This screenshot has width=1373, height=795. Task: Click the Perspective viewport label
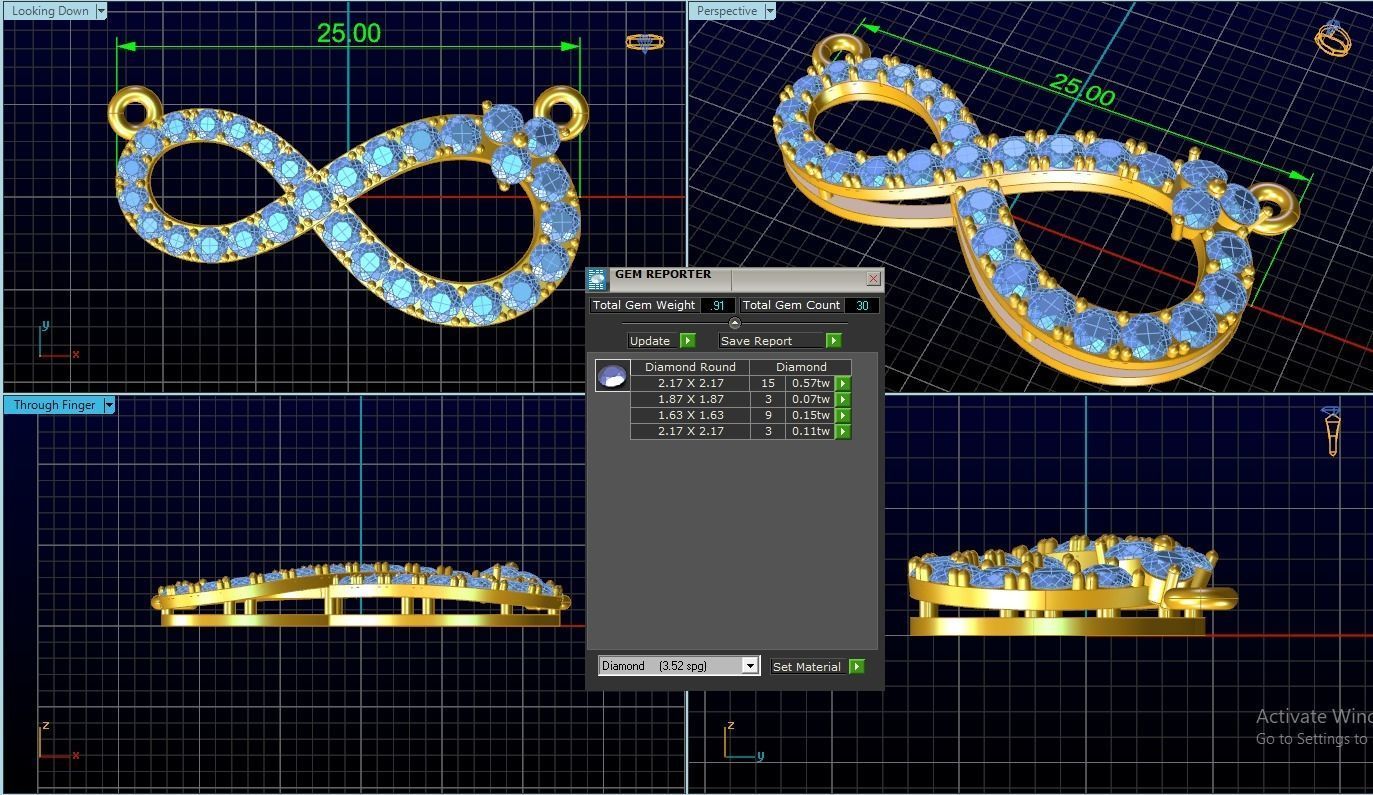[727, 11]
